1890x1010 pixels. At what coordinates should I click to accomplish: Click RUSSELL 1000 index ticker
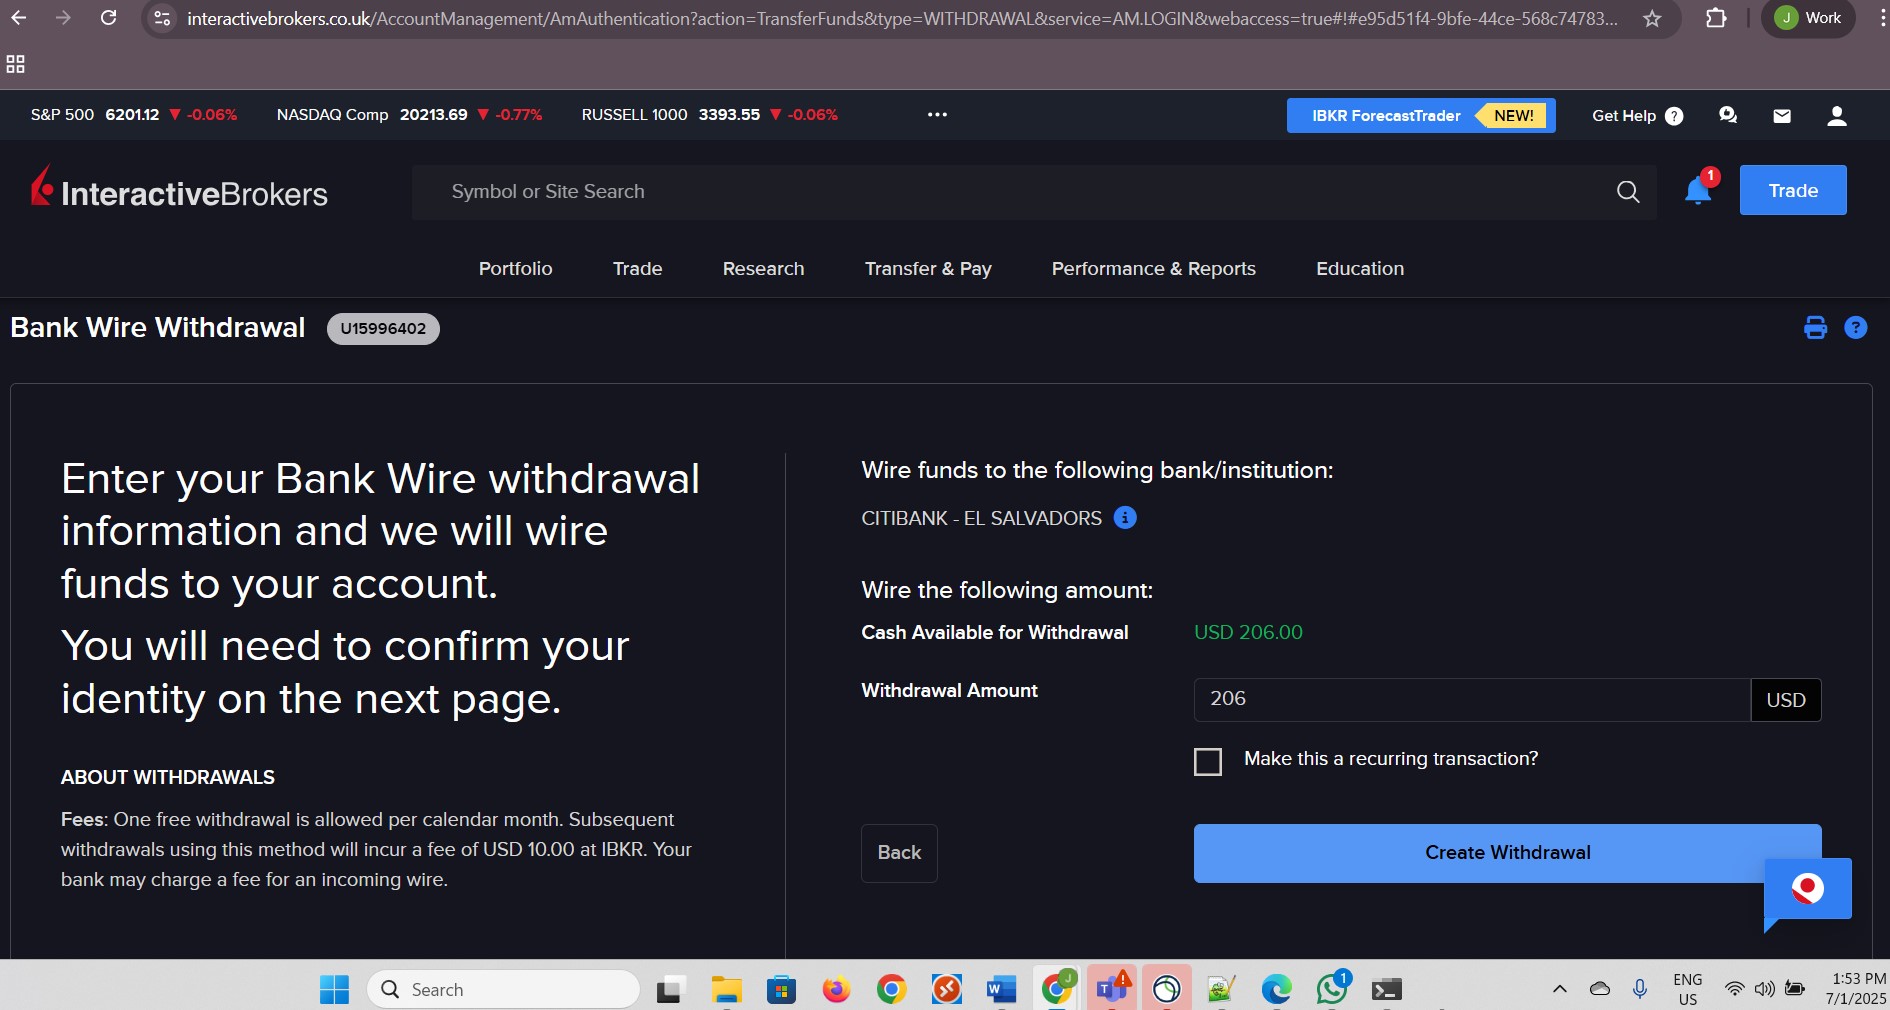click(x=710, y=115)
